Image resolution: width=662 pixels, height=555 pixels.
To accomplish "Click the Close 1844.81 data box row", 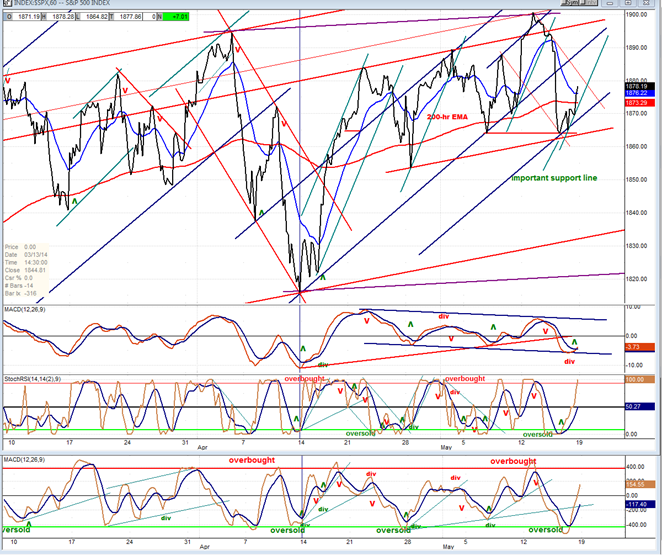I will point(26,270).
